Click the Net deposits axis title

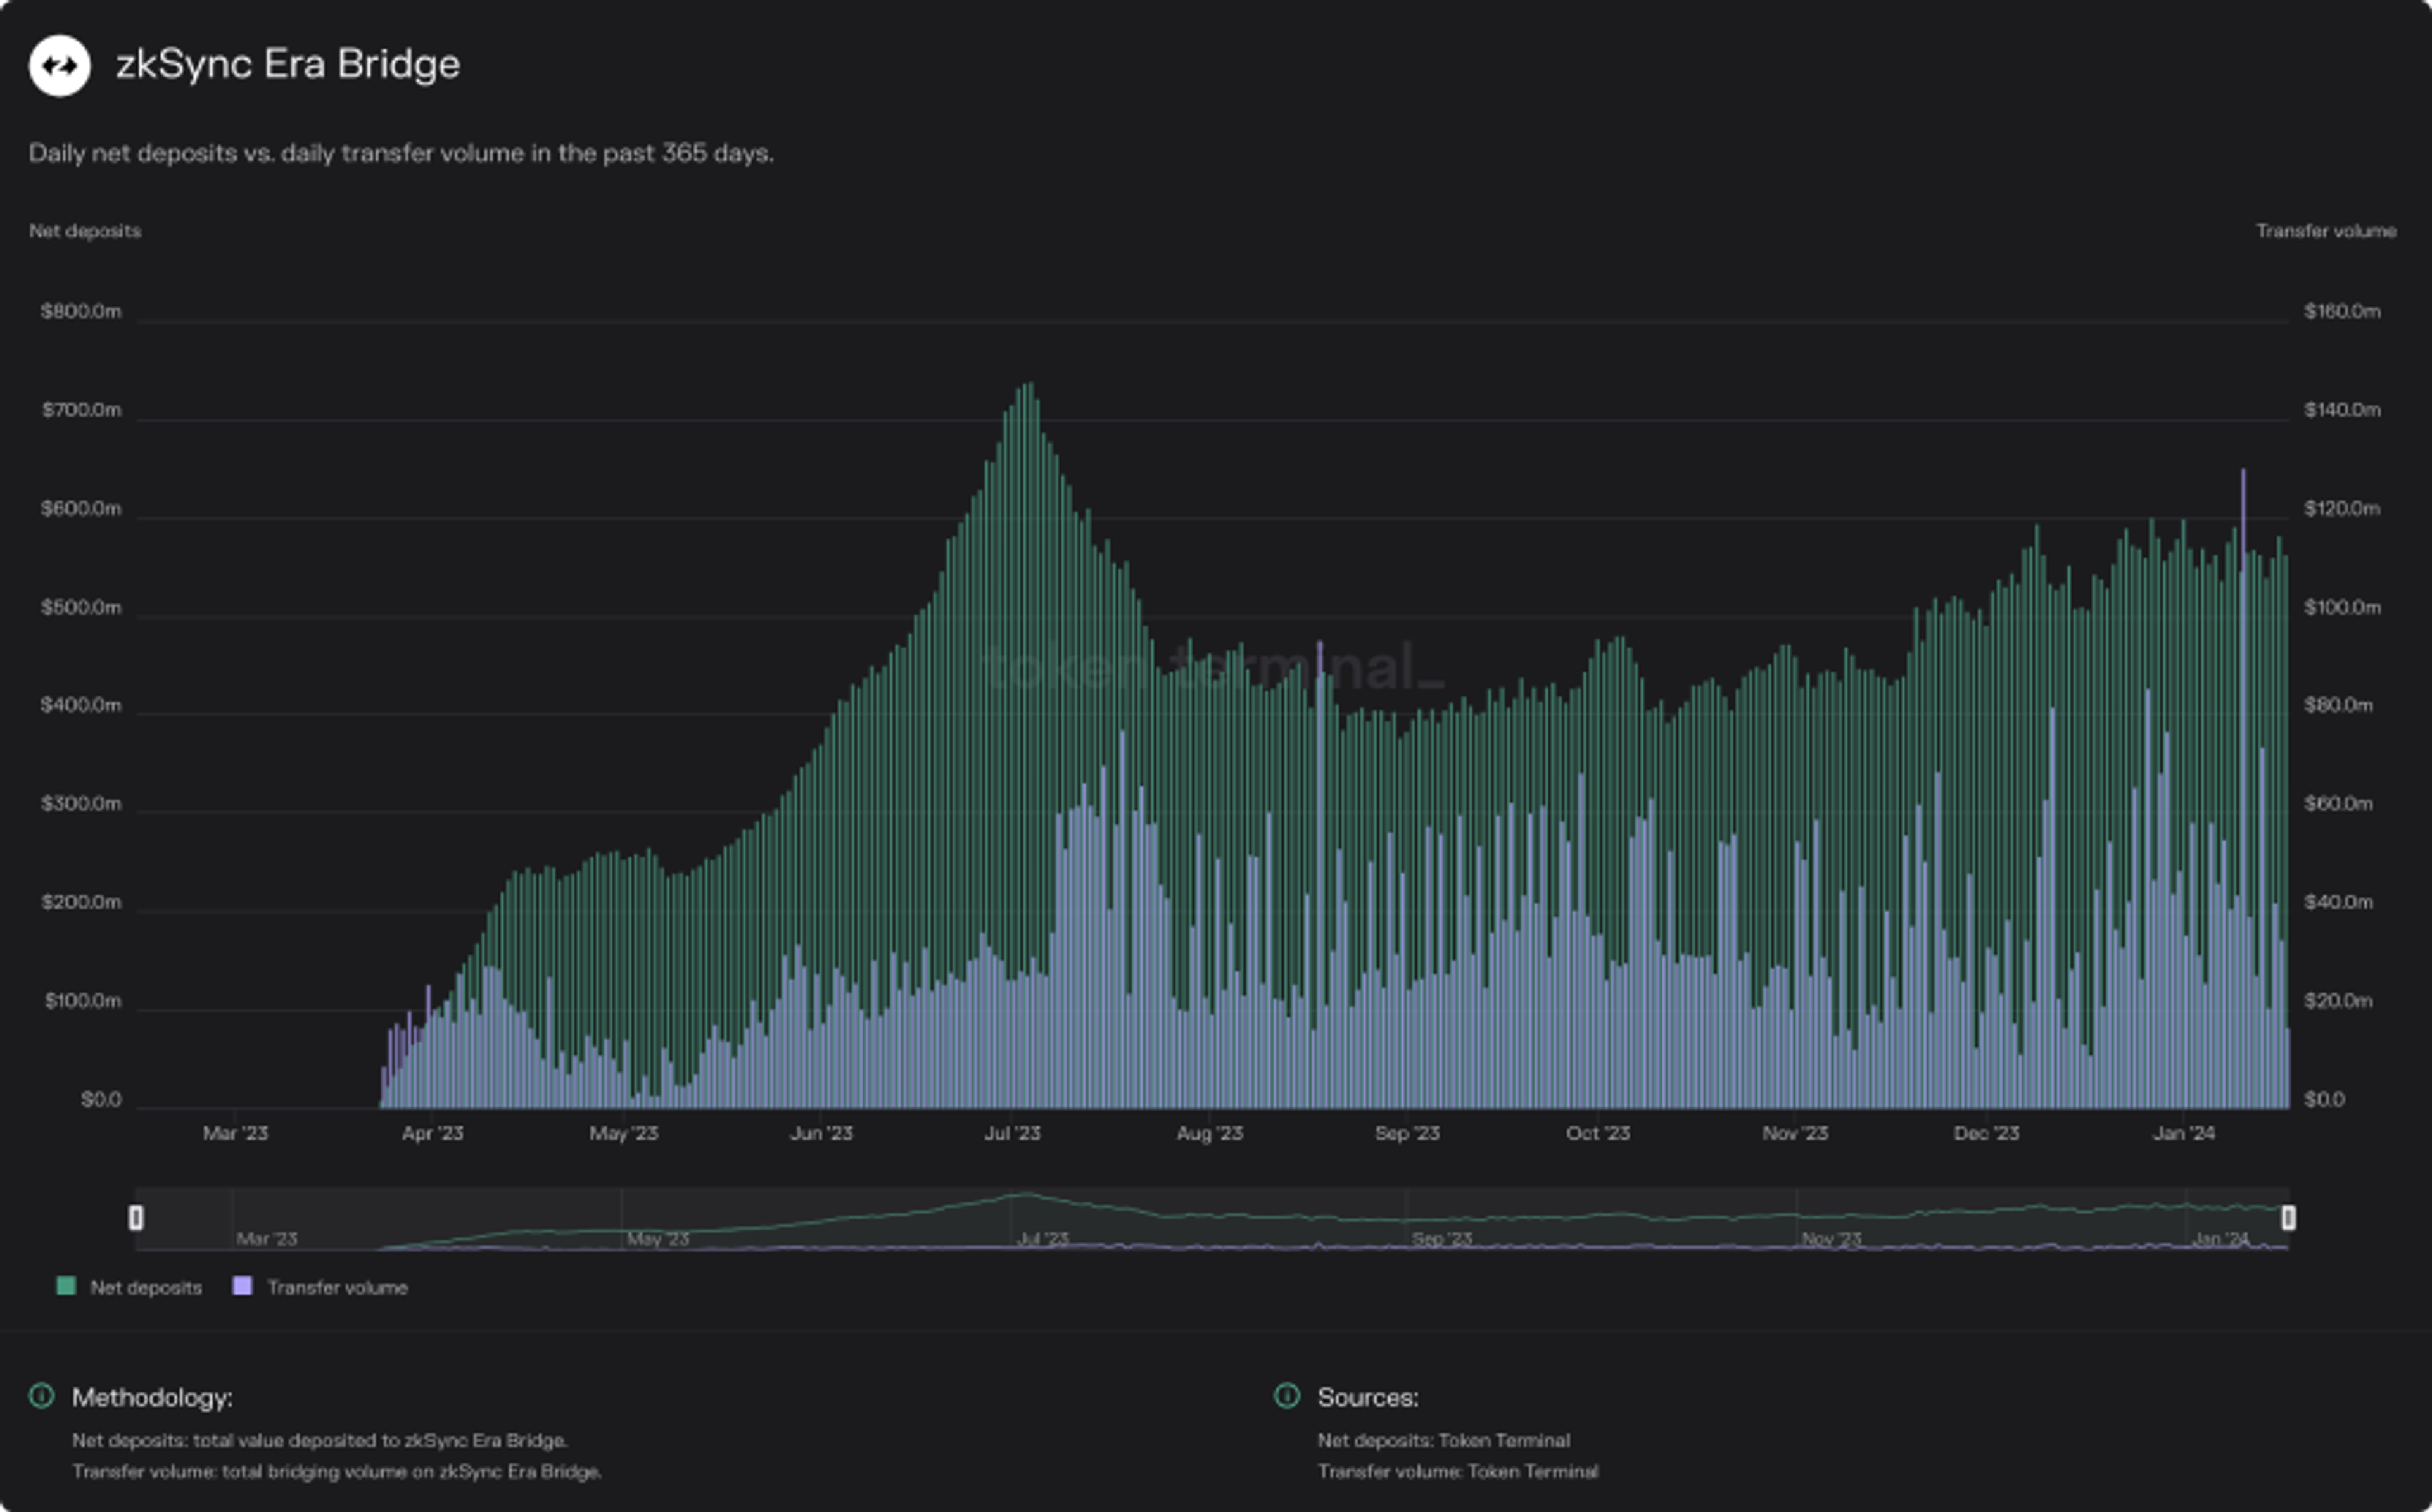(85, 231)
